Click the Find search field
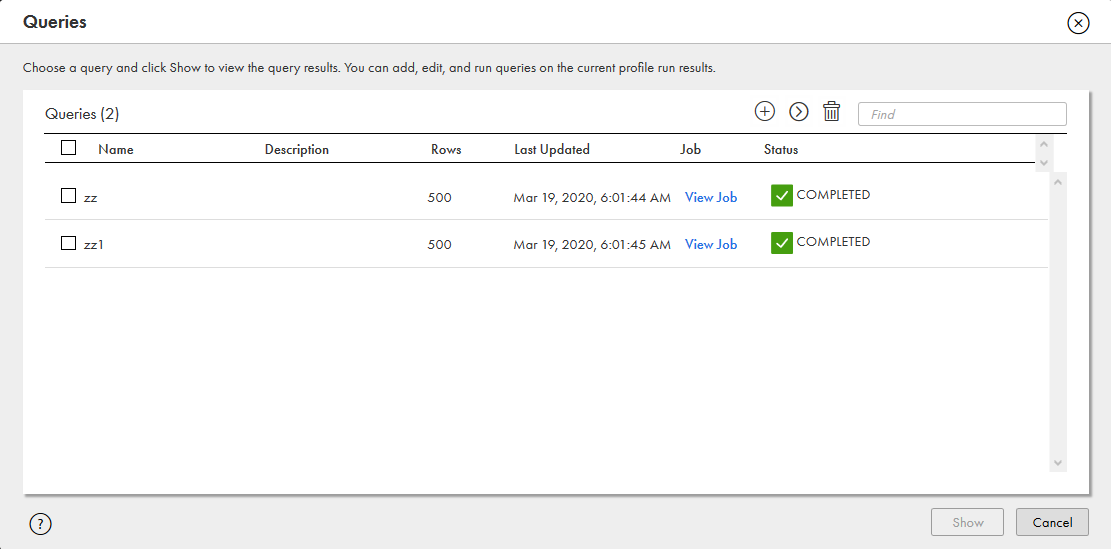Viewport: 1111px width, 549px height. 962,114
